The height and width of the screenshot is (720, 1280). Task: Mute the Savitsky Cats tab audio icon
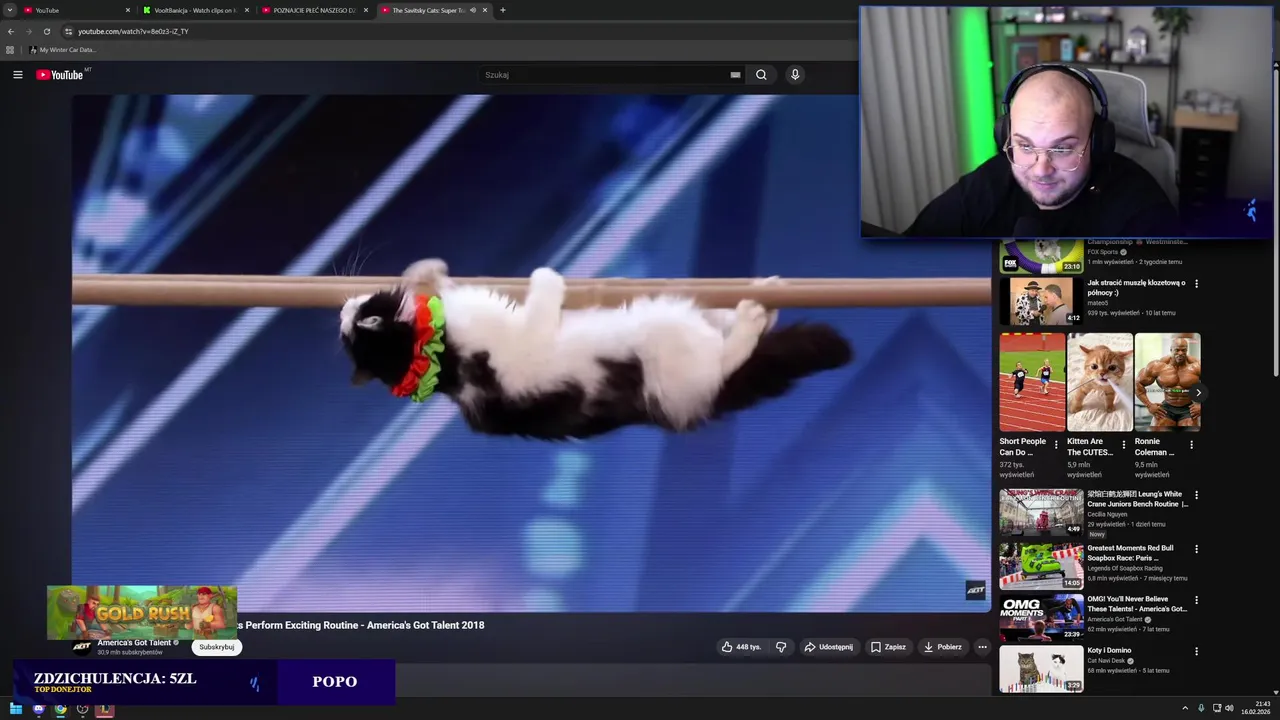(473, 10)
